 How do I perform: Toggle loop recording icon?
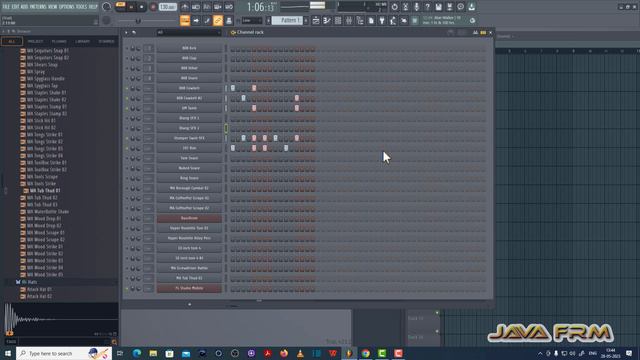(229, 7)
